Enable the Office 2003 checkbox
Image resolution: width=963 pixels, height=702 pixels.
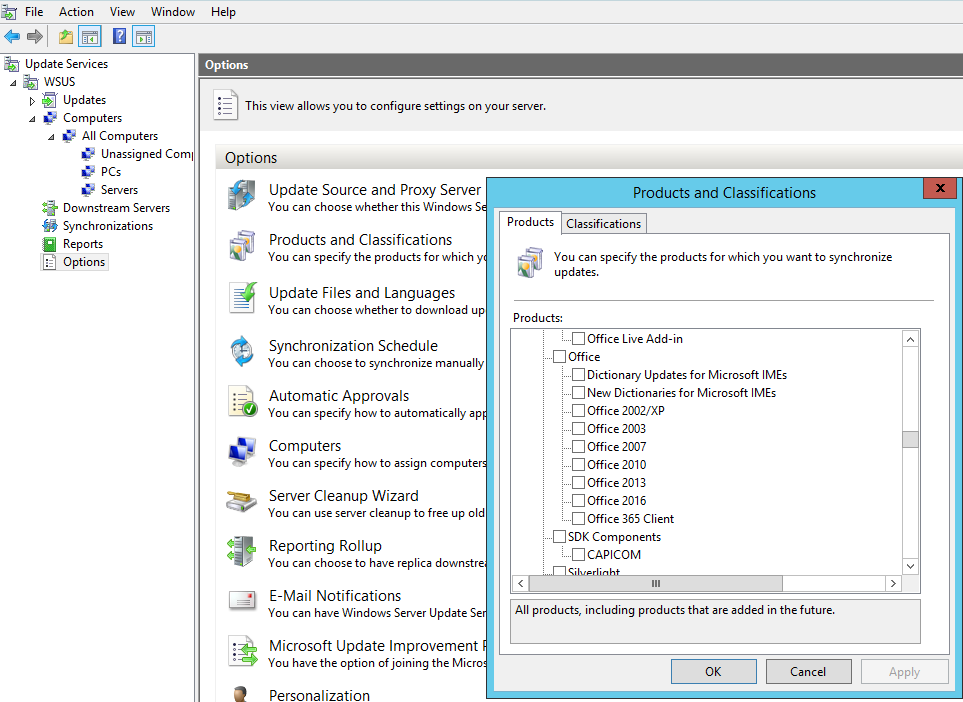pos(579,429)
